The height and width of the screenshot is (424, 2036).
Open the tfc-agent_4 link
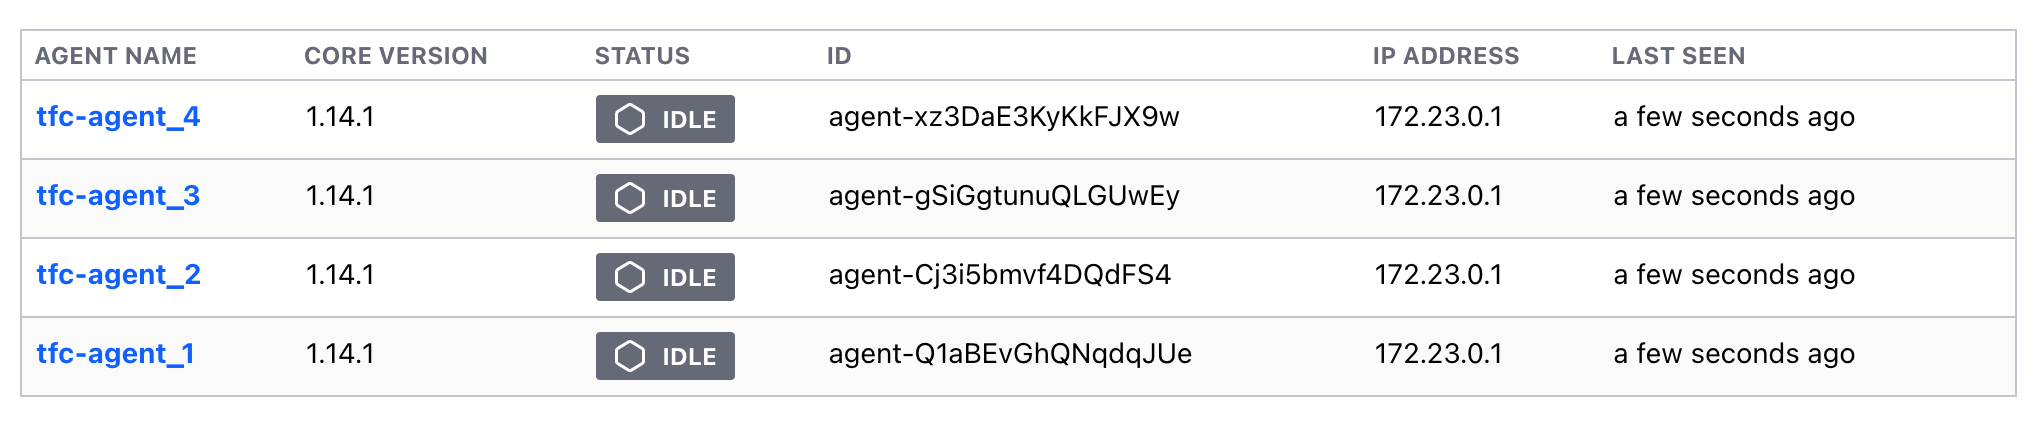pos(118,117)
